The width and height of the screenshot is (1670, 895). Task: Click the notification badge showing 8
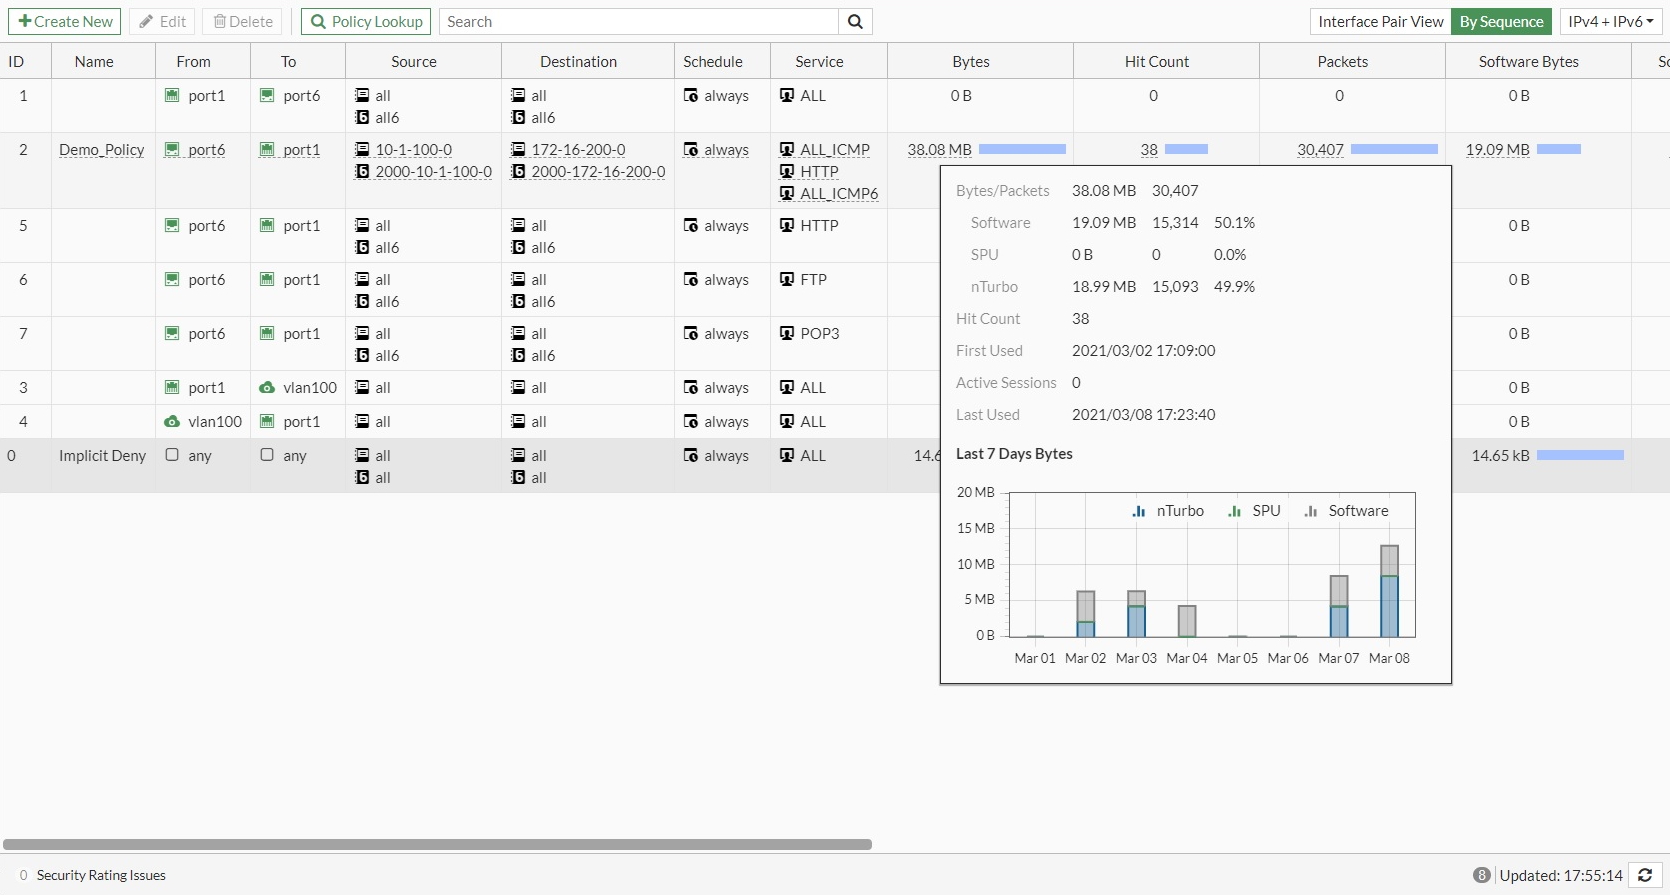1481,875
